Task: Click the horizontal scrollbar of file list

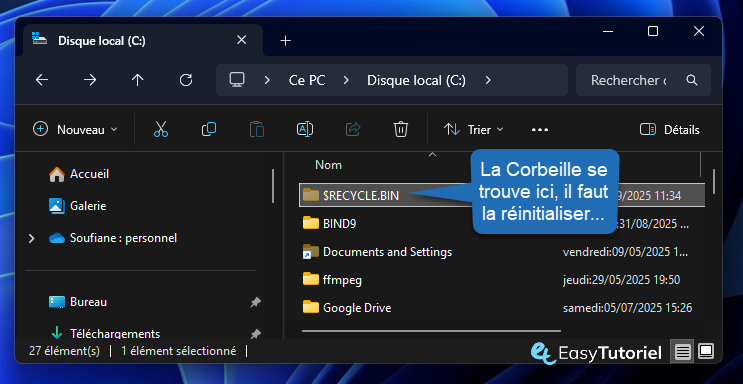Action: 431,331
